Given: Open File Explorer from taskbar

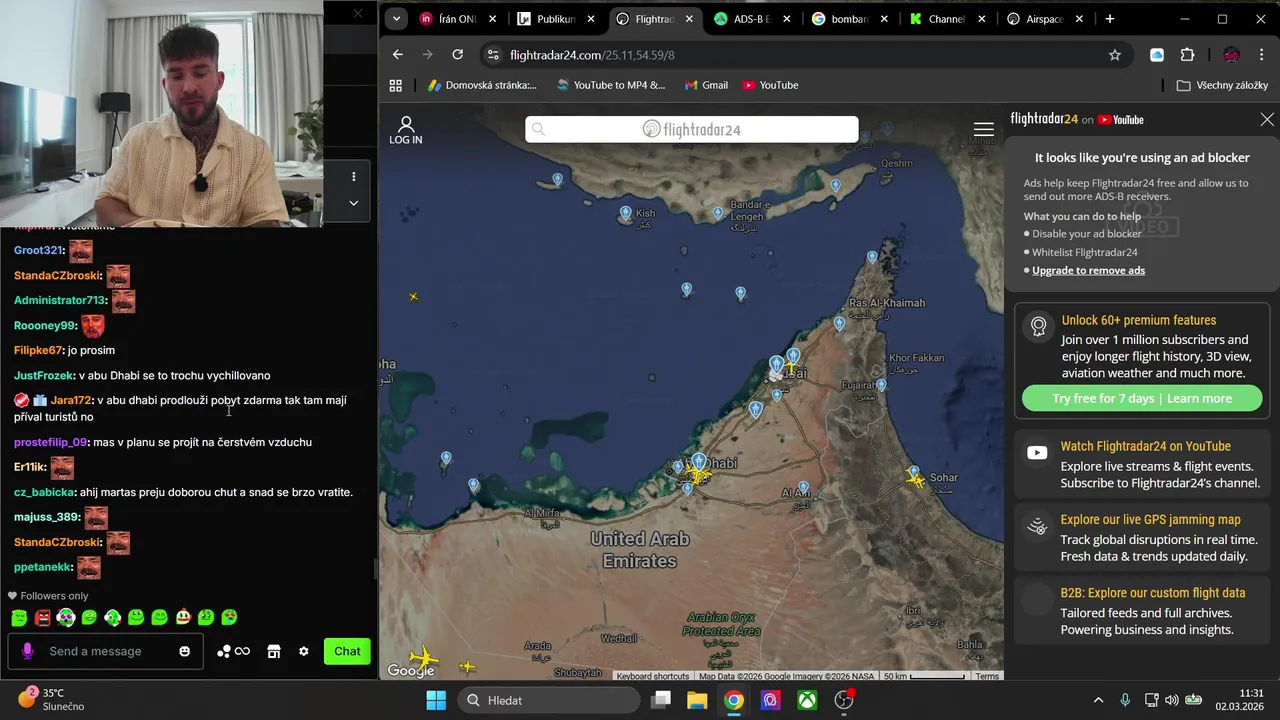Looking at the screenshot, I should (697, 700).
